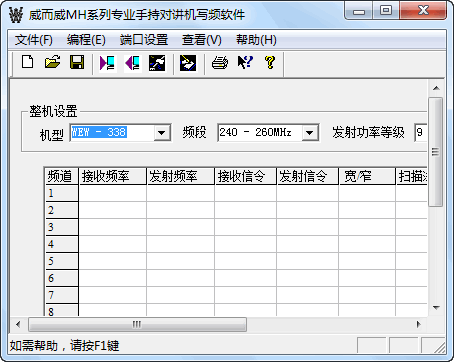Print using the printer icon
Screen dimensions: 454x362
220,63
